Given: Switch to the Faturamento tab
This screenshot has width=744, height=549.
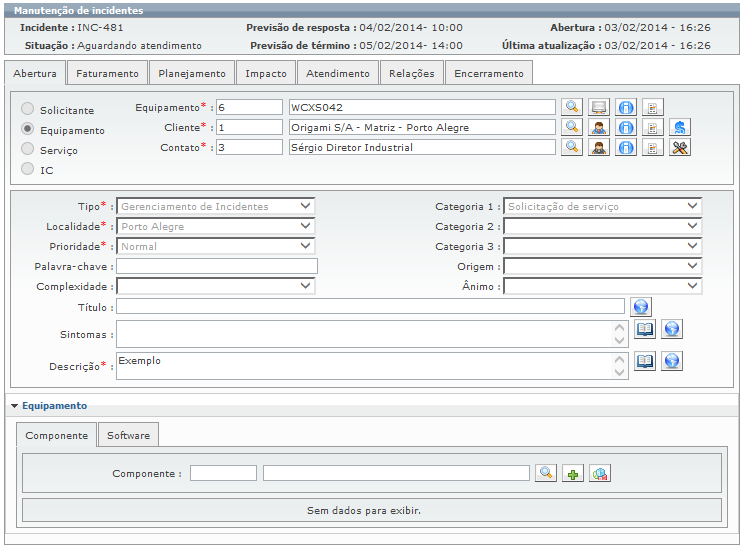Looking at the screenshot, I should tap(107, 73).
